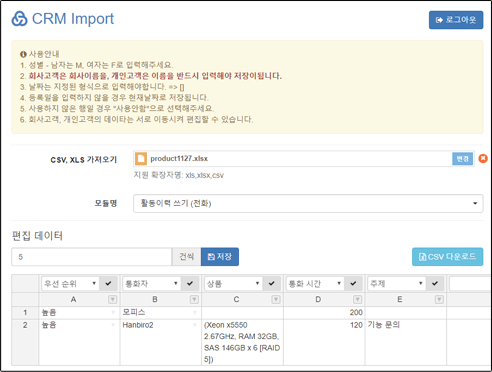Open row 1 priority cell dropdown arrow
Viewport: 492px width, 372px height.
[x=113, y=313]
